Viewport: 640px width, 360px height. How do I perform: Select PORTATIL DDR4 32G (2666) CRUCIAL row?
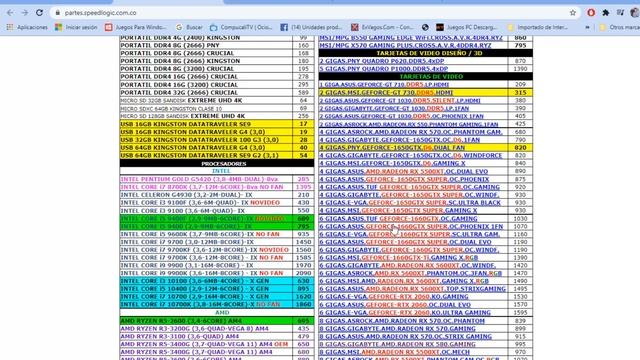tap(217, 93)
